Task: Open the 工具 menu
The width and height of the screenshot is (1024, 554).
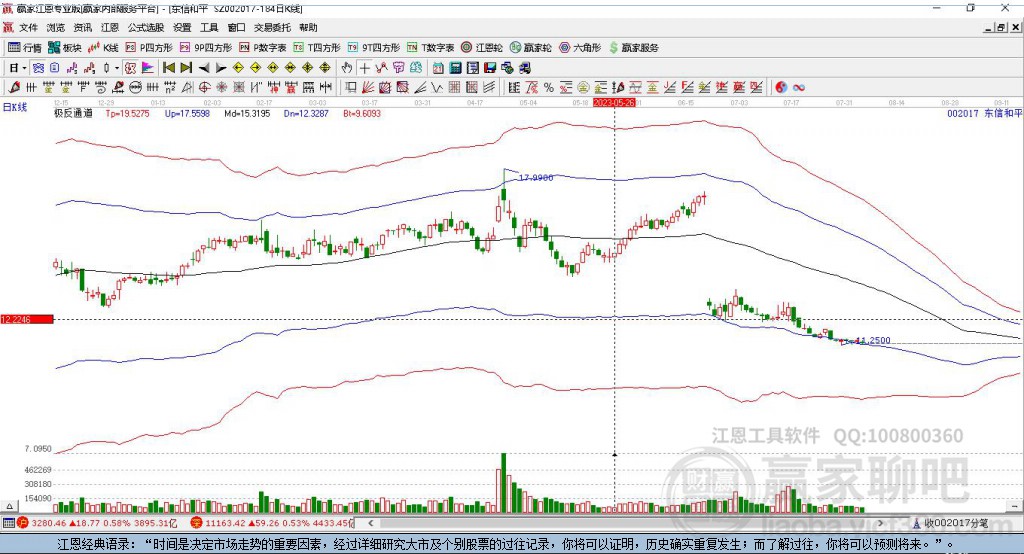Action: coord(209,27)
